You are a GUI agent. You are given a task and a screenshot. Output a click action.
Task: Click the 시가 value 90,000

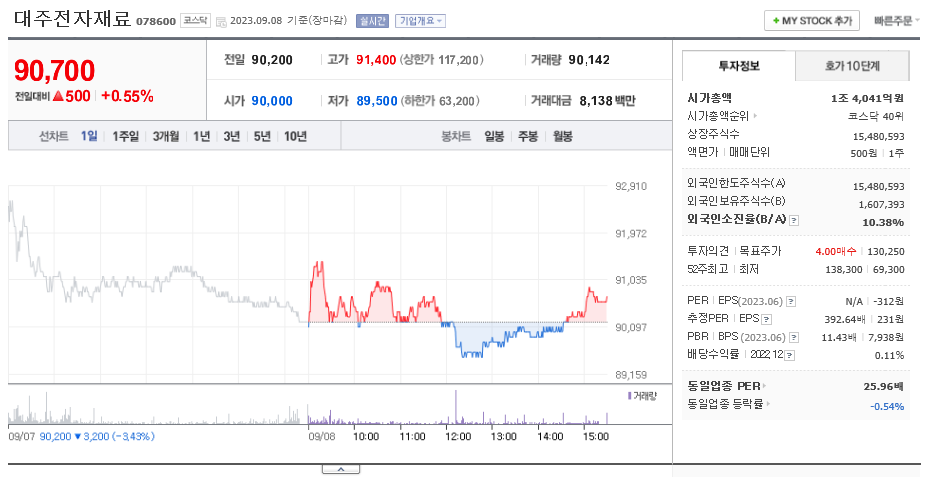click(272, 101)
